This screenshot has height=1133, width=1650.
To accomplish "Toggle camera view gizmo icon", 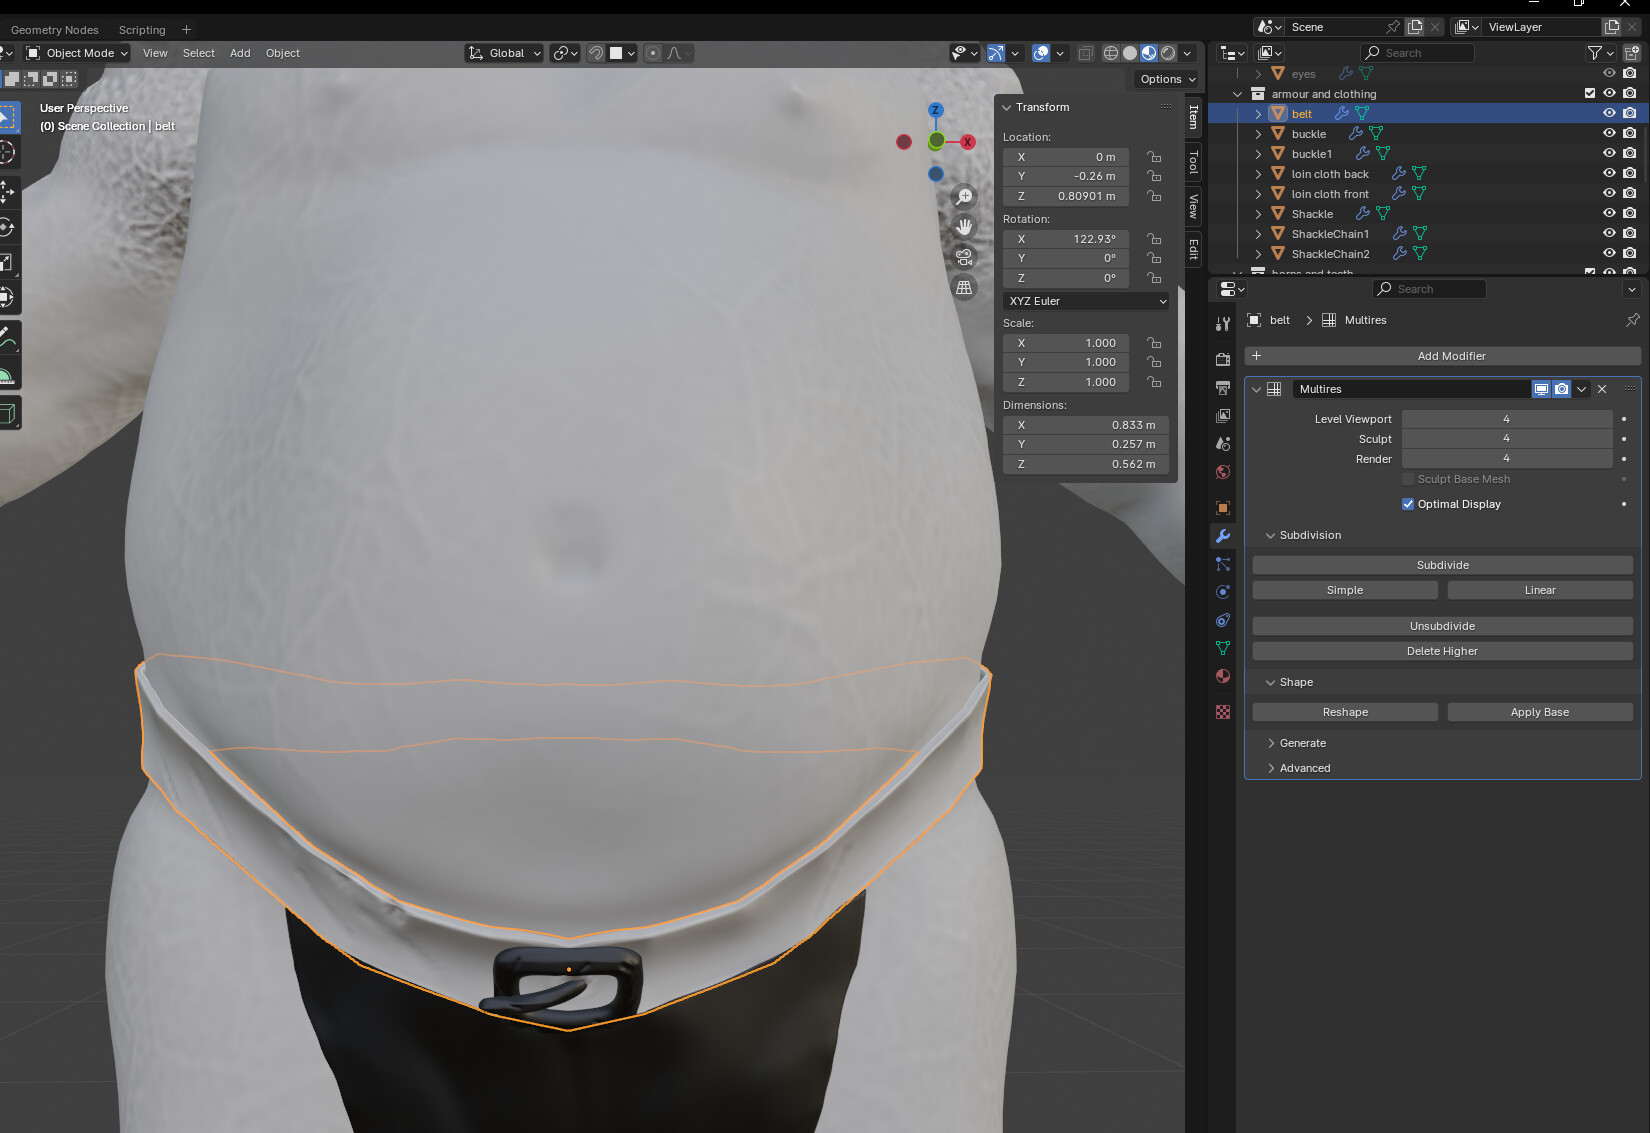I will 964,257.
